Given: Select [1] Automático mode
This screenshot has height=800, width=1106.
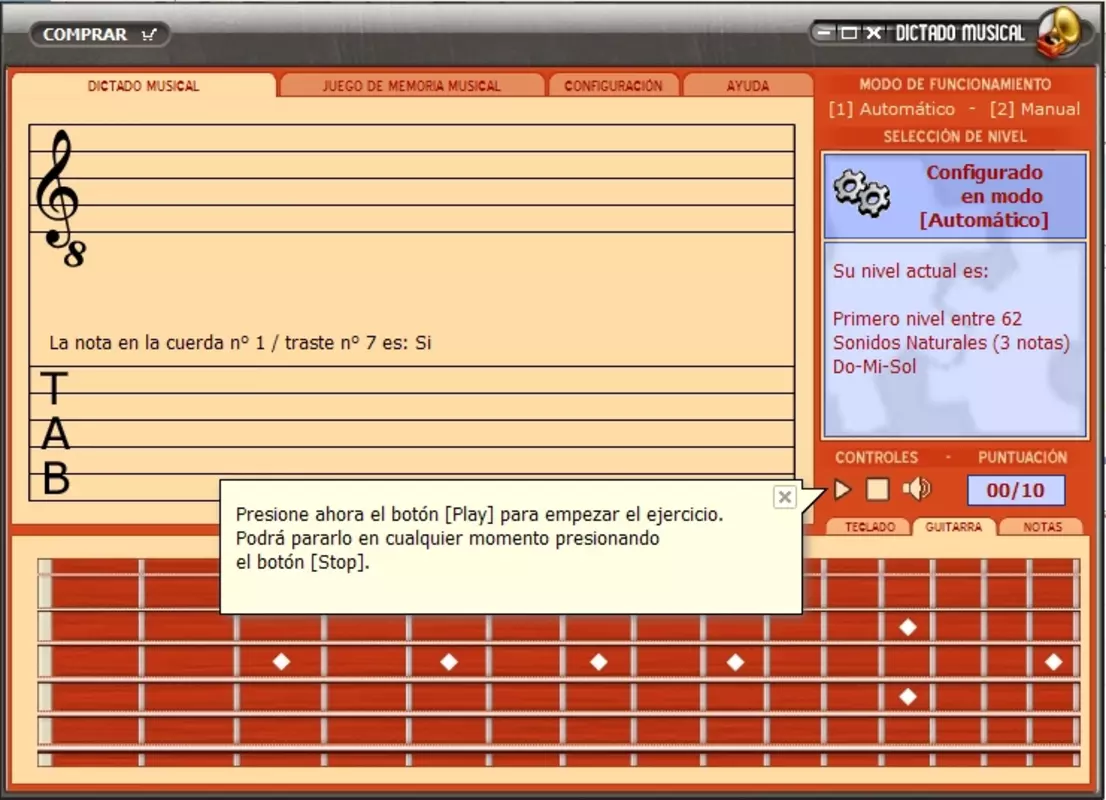Looking at the screenshot, I should tap(892, 109).
